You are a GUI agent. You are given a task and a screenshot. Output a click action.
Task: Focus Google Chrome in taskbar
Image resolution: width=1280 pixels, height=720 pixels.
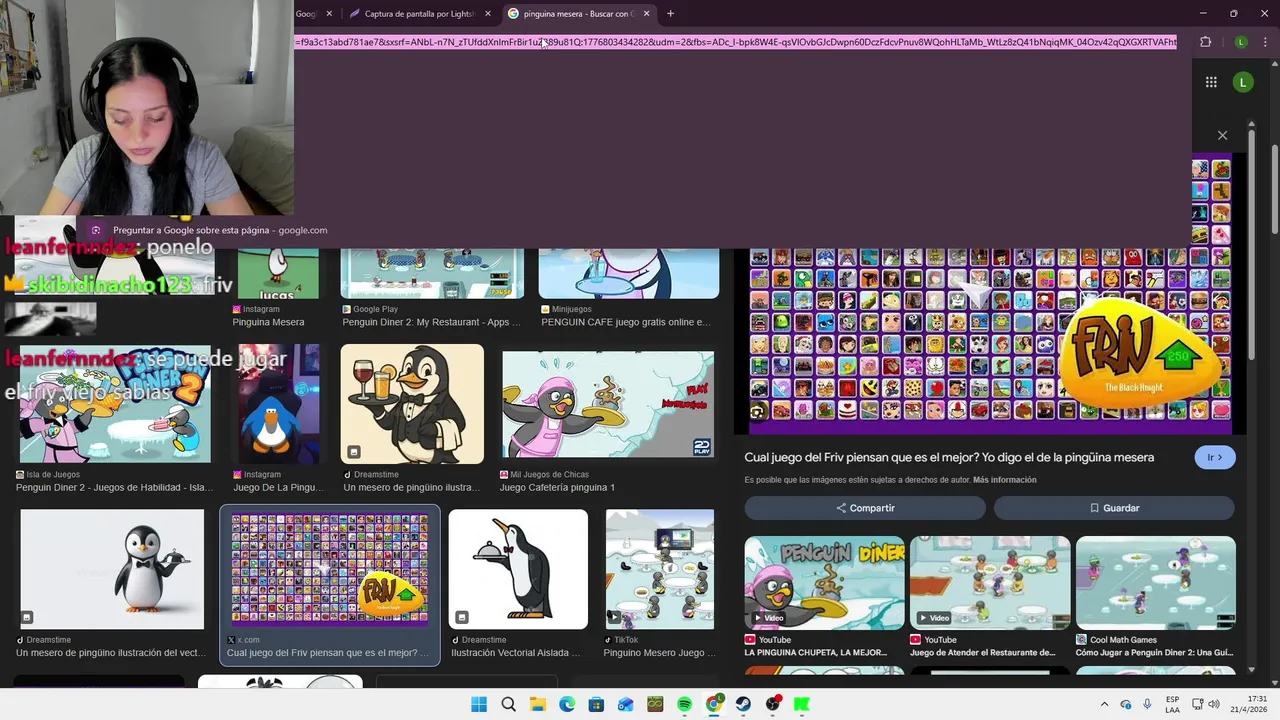714,704
